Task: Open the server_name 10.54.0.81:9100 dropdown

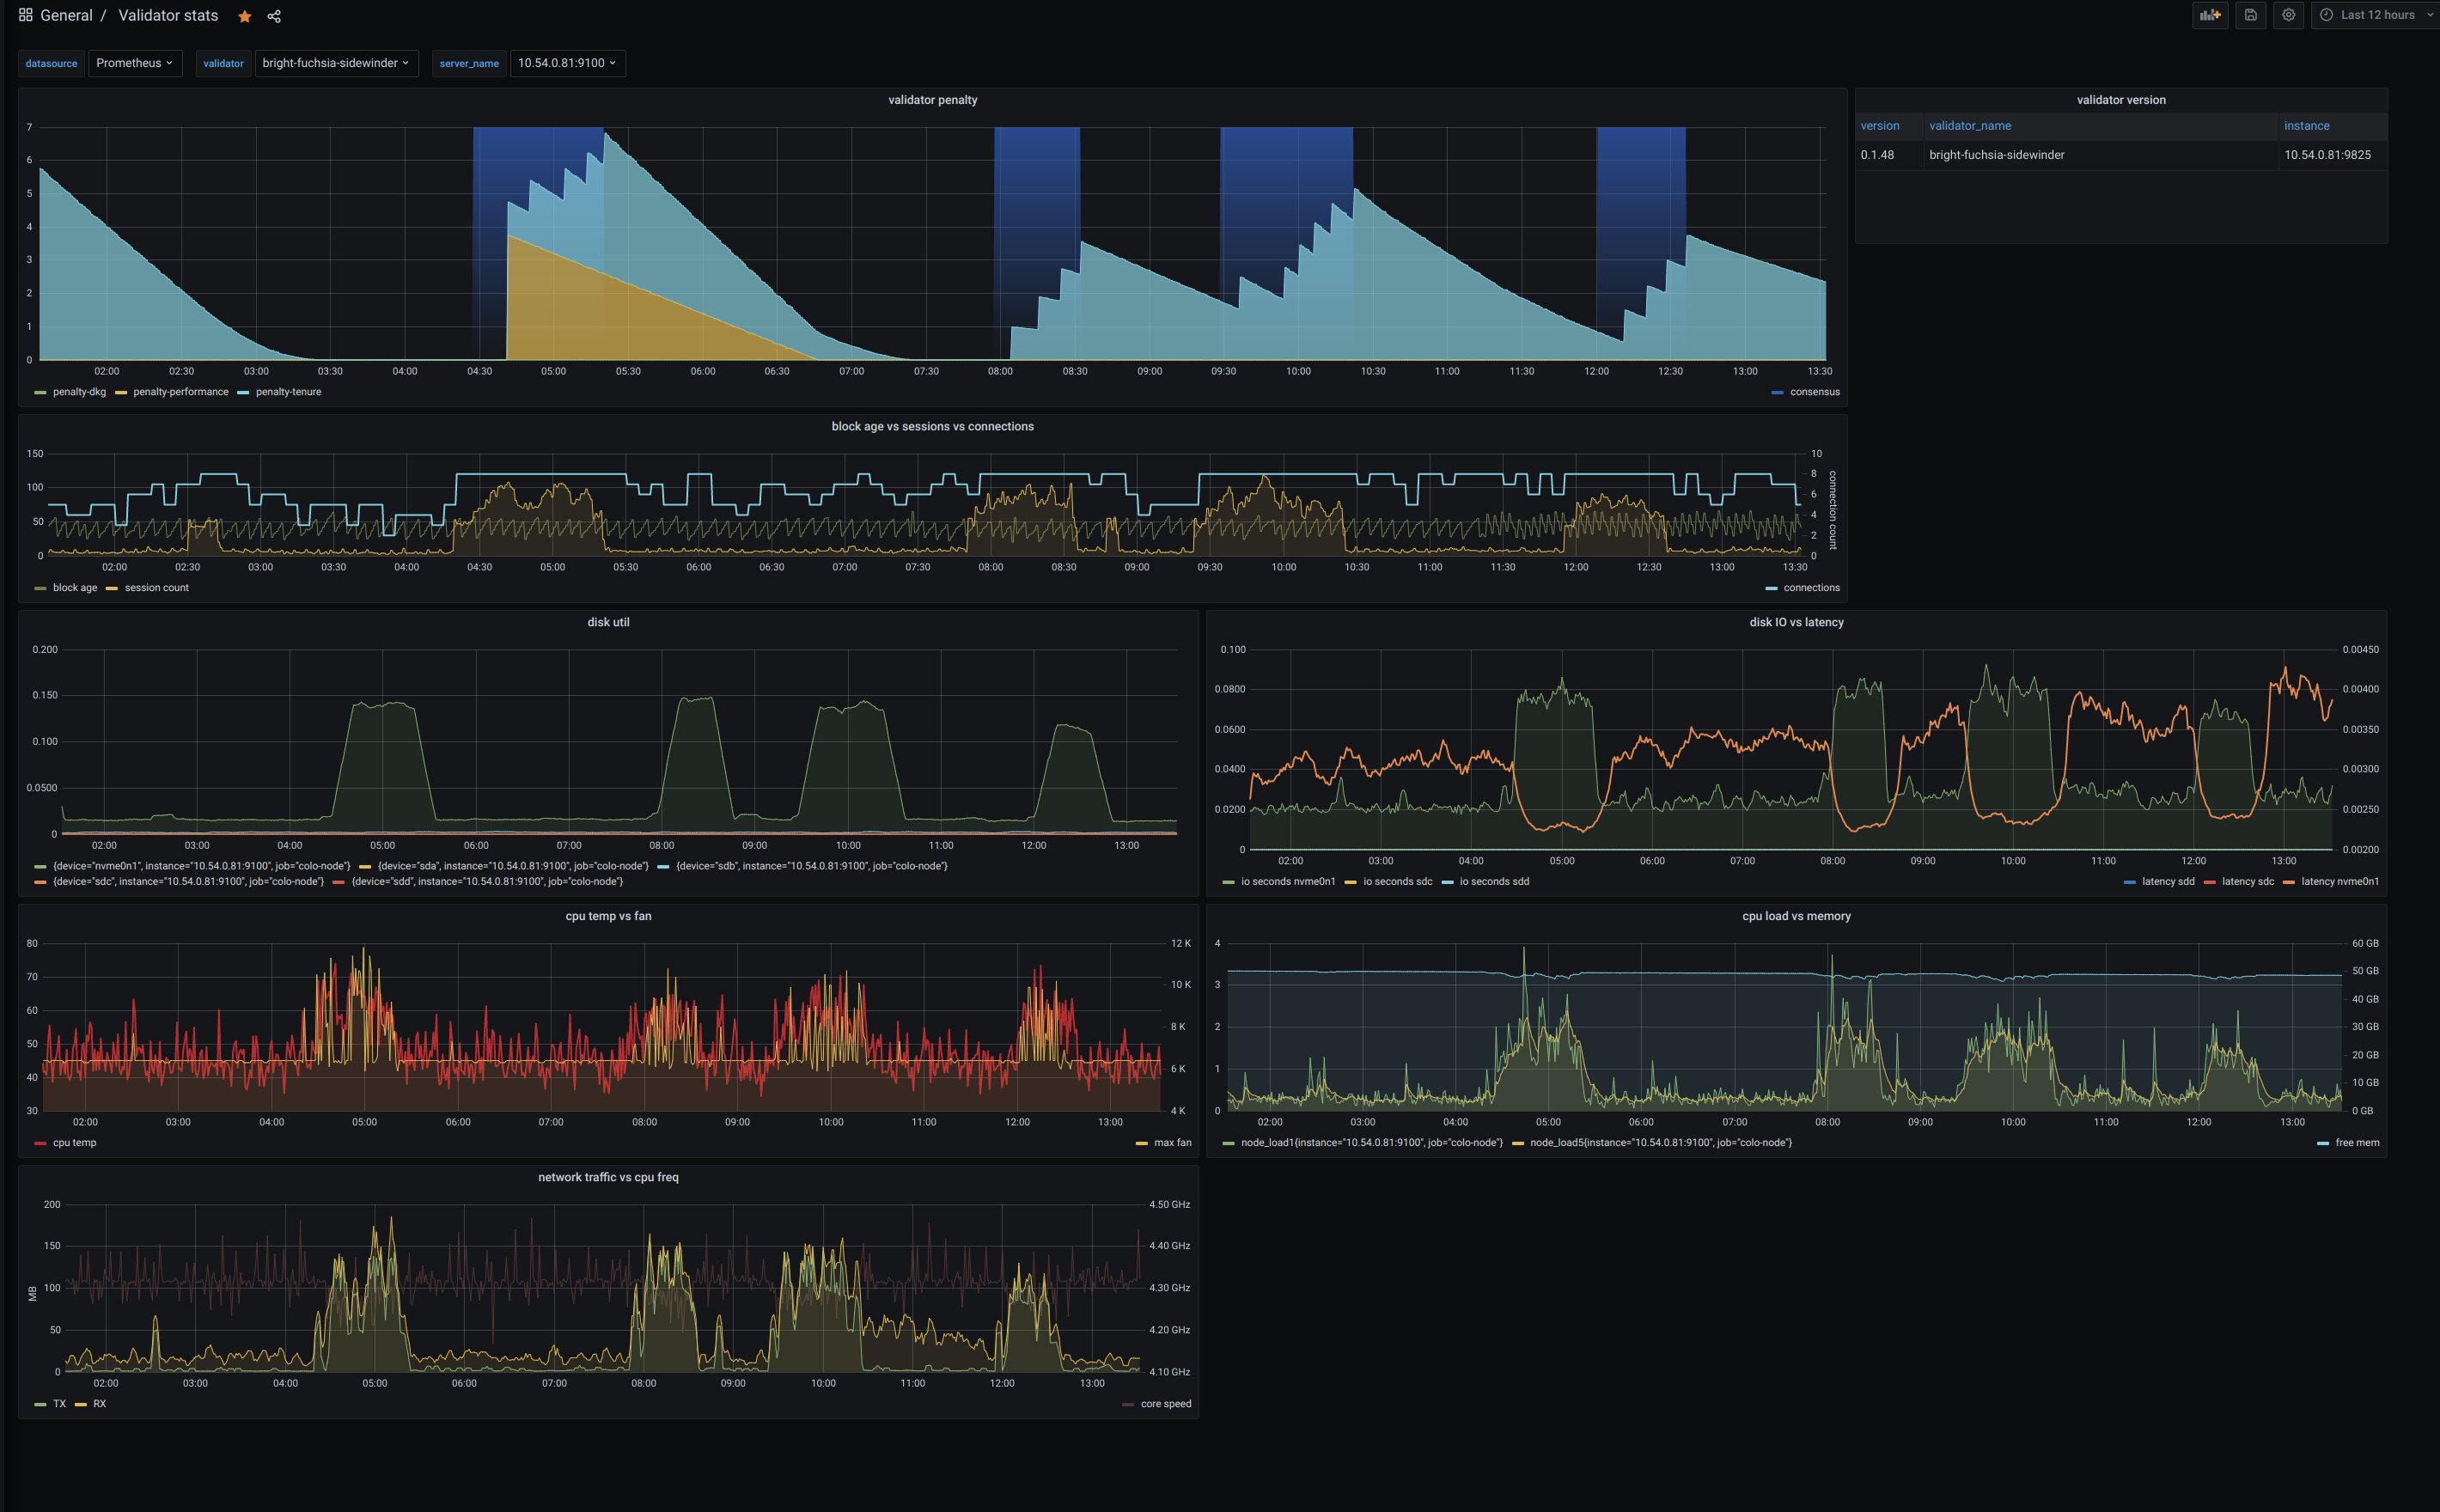Action: 567,63
